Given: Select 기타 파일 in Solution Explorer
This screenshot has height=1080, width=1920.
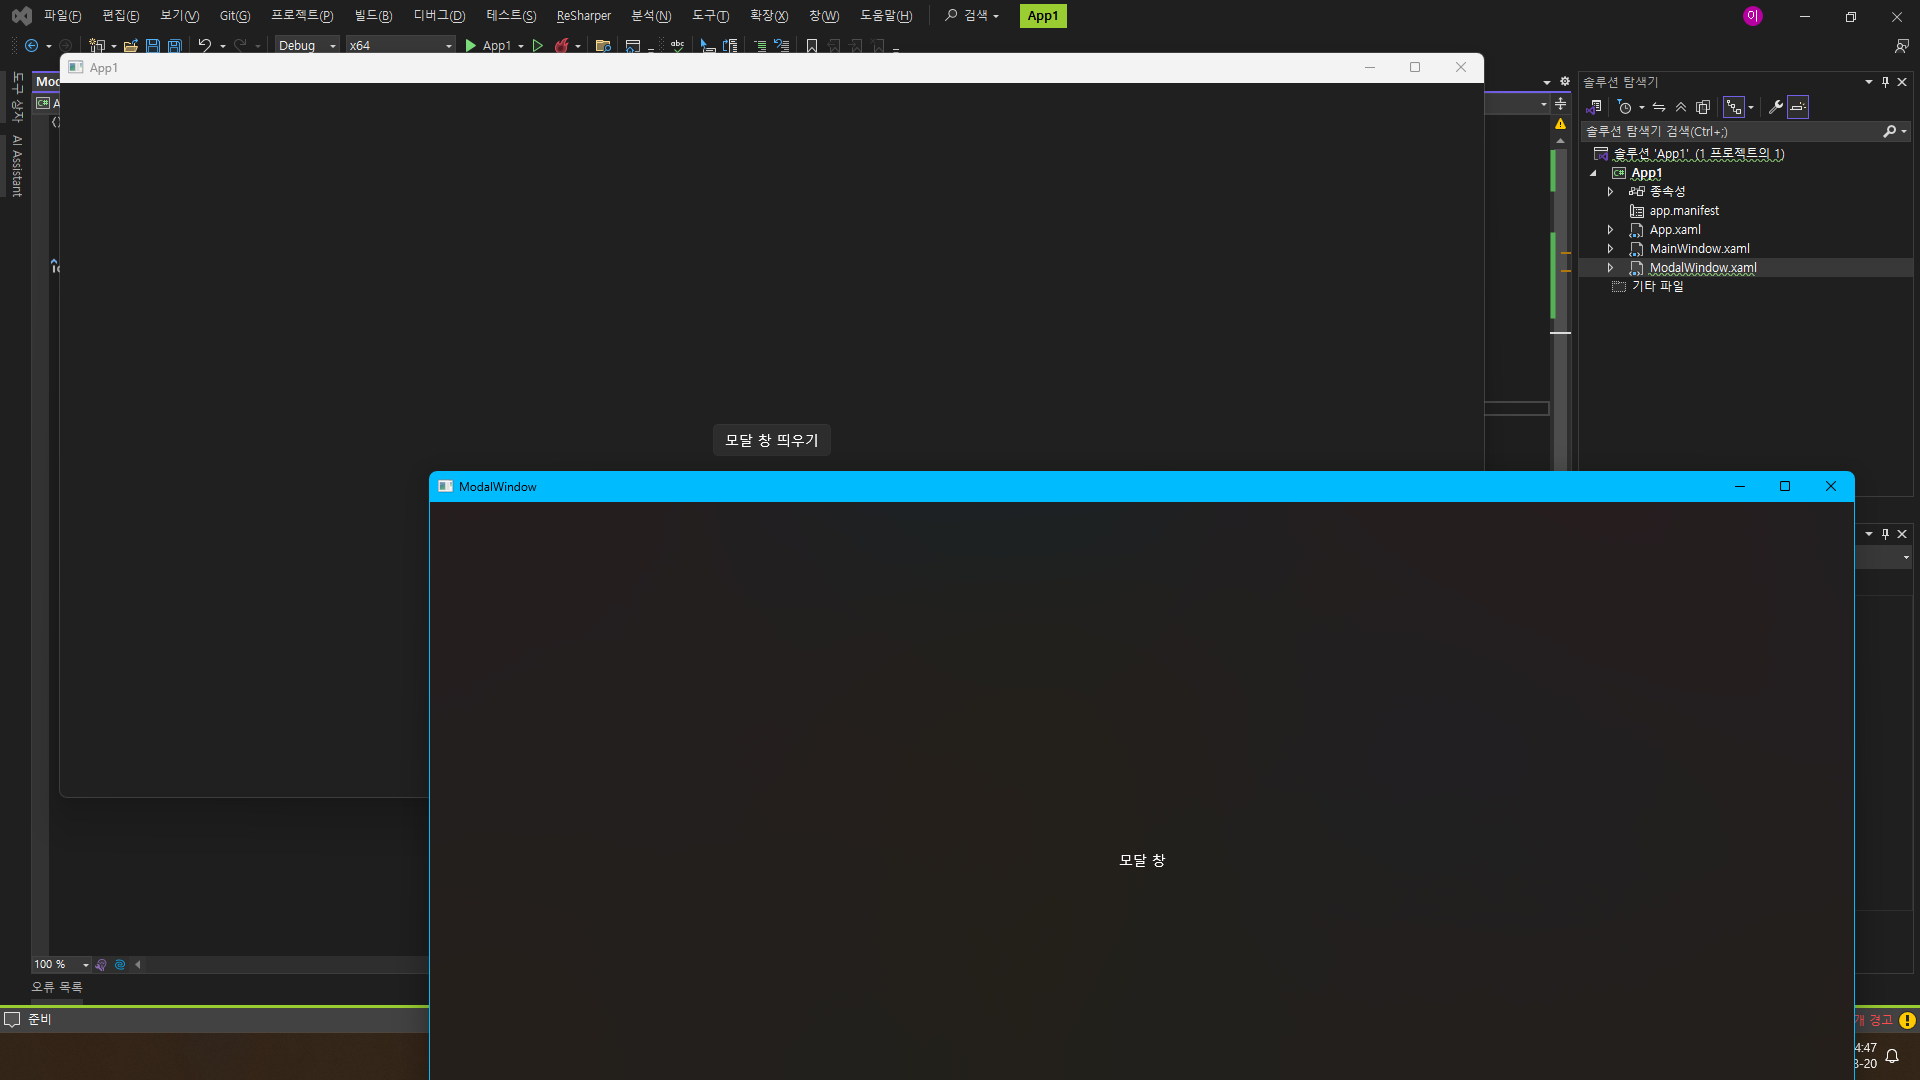Looking at the screenshot, I should pyautogui.click(x=1658, y=287).
